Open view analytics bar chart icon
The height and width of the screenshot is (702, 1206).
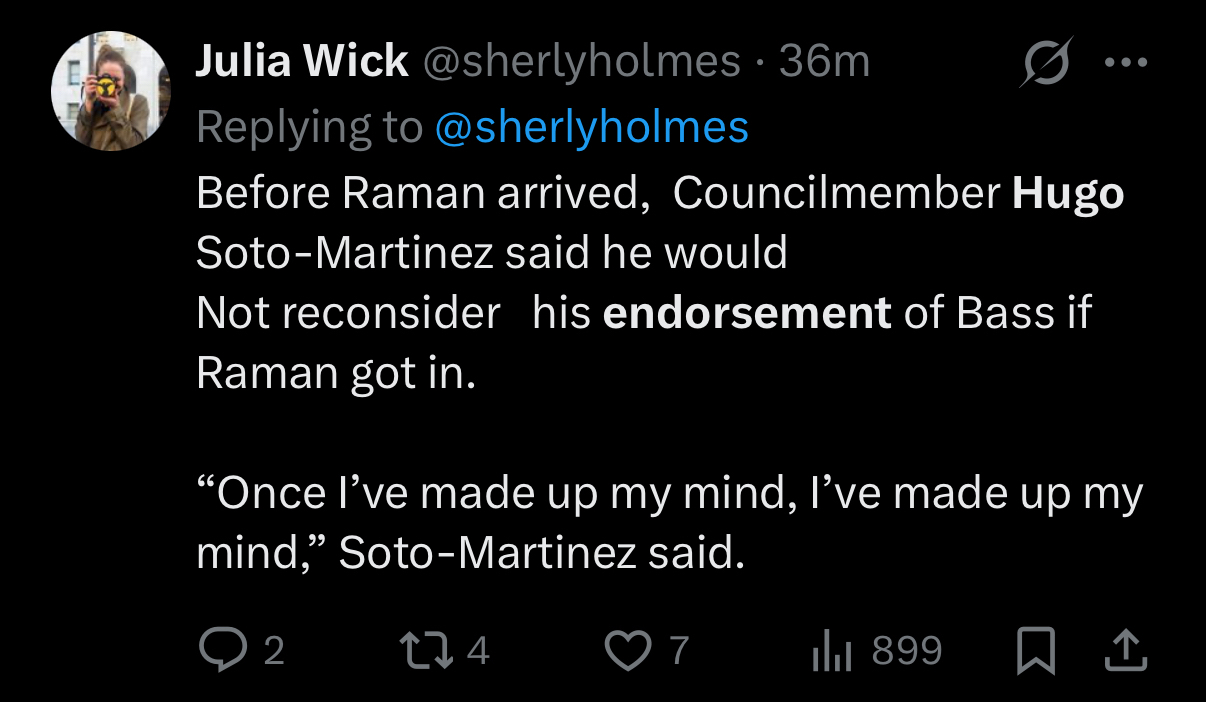click(x=831, y=651)
